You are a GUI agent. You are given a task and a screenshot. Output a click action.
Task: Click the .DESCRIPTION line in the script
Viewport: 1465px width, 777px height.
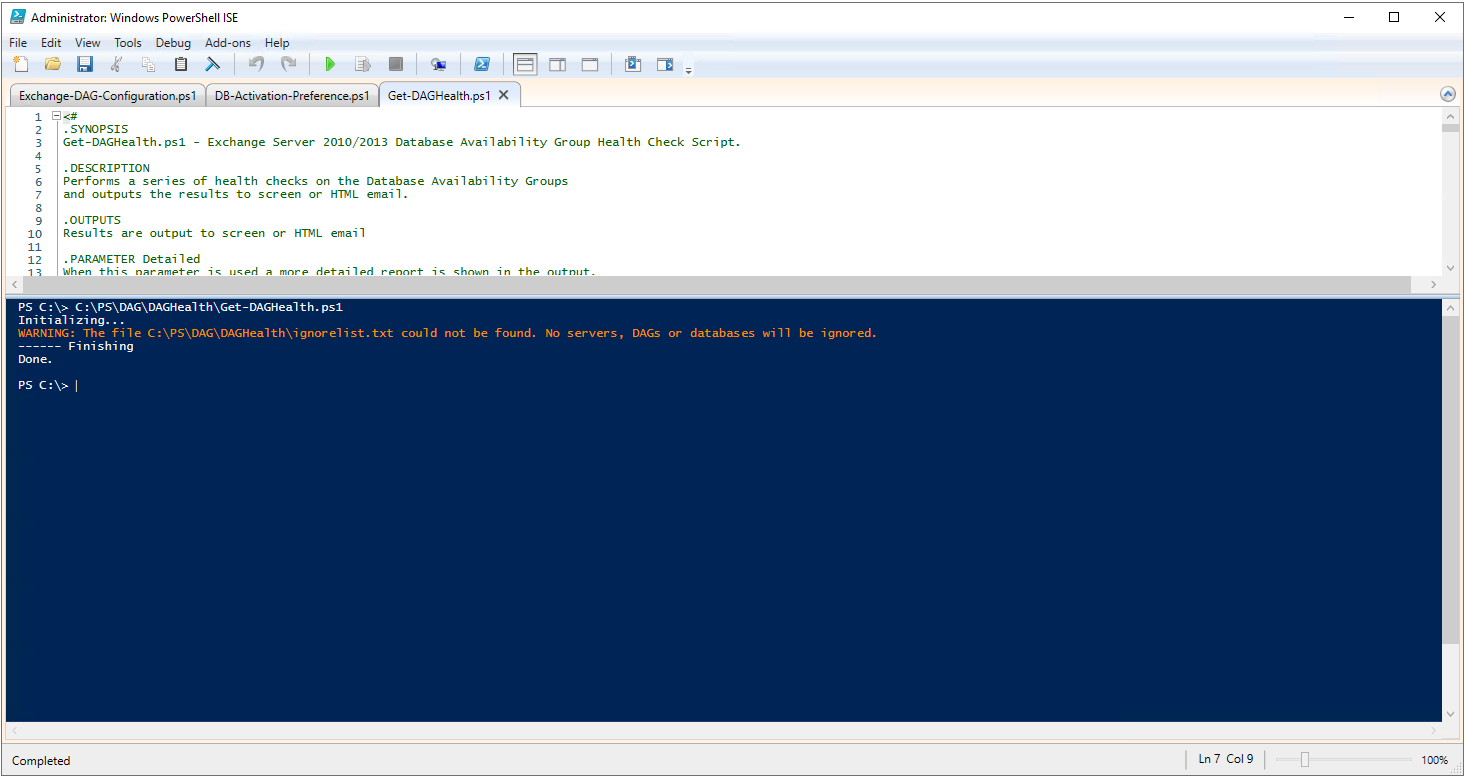(x=107, y=168)
